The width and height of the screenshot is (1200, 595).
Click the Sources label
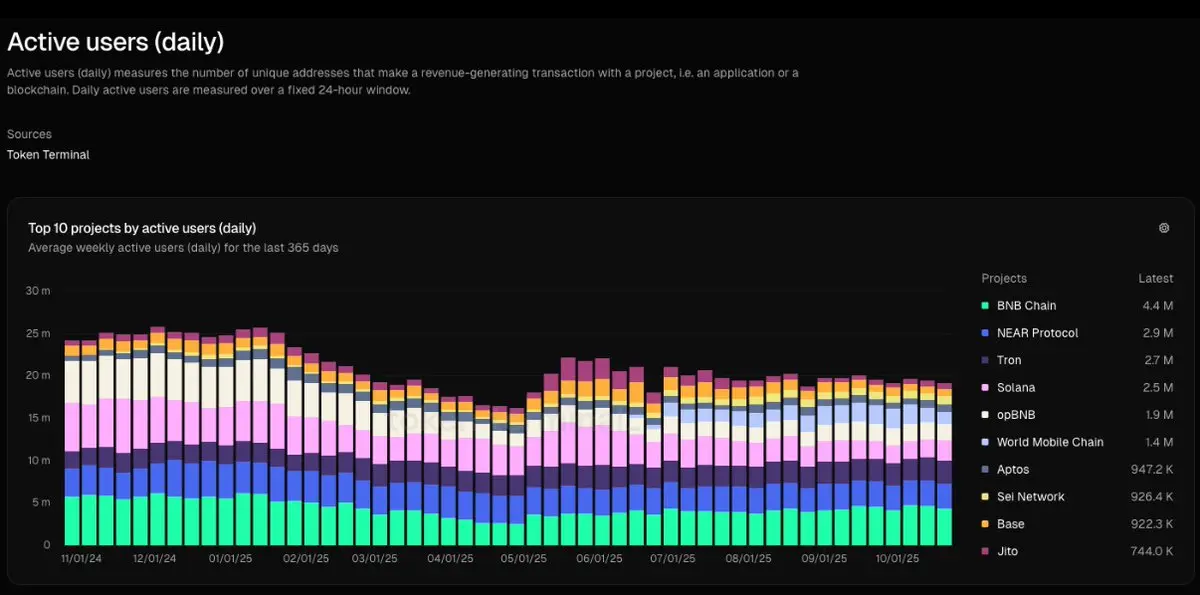(29, 134)
